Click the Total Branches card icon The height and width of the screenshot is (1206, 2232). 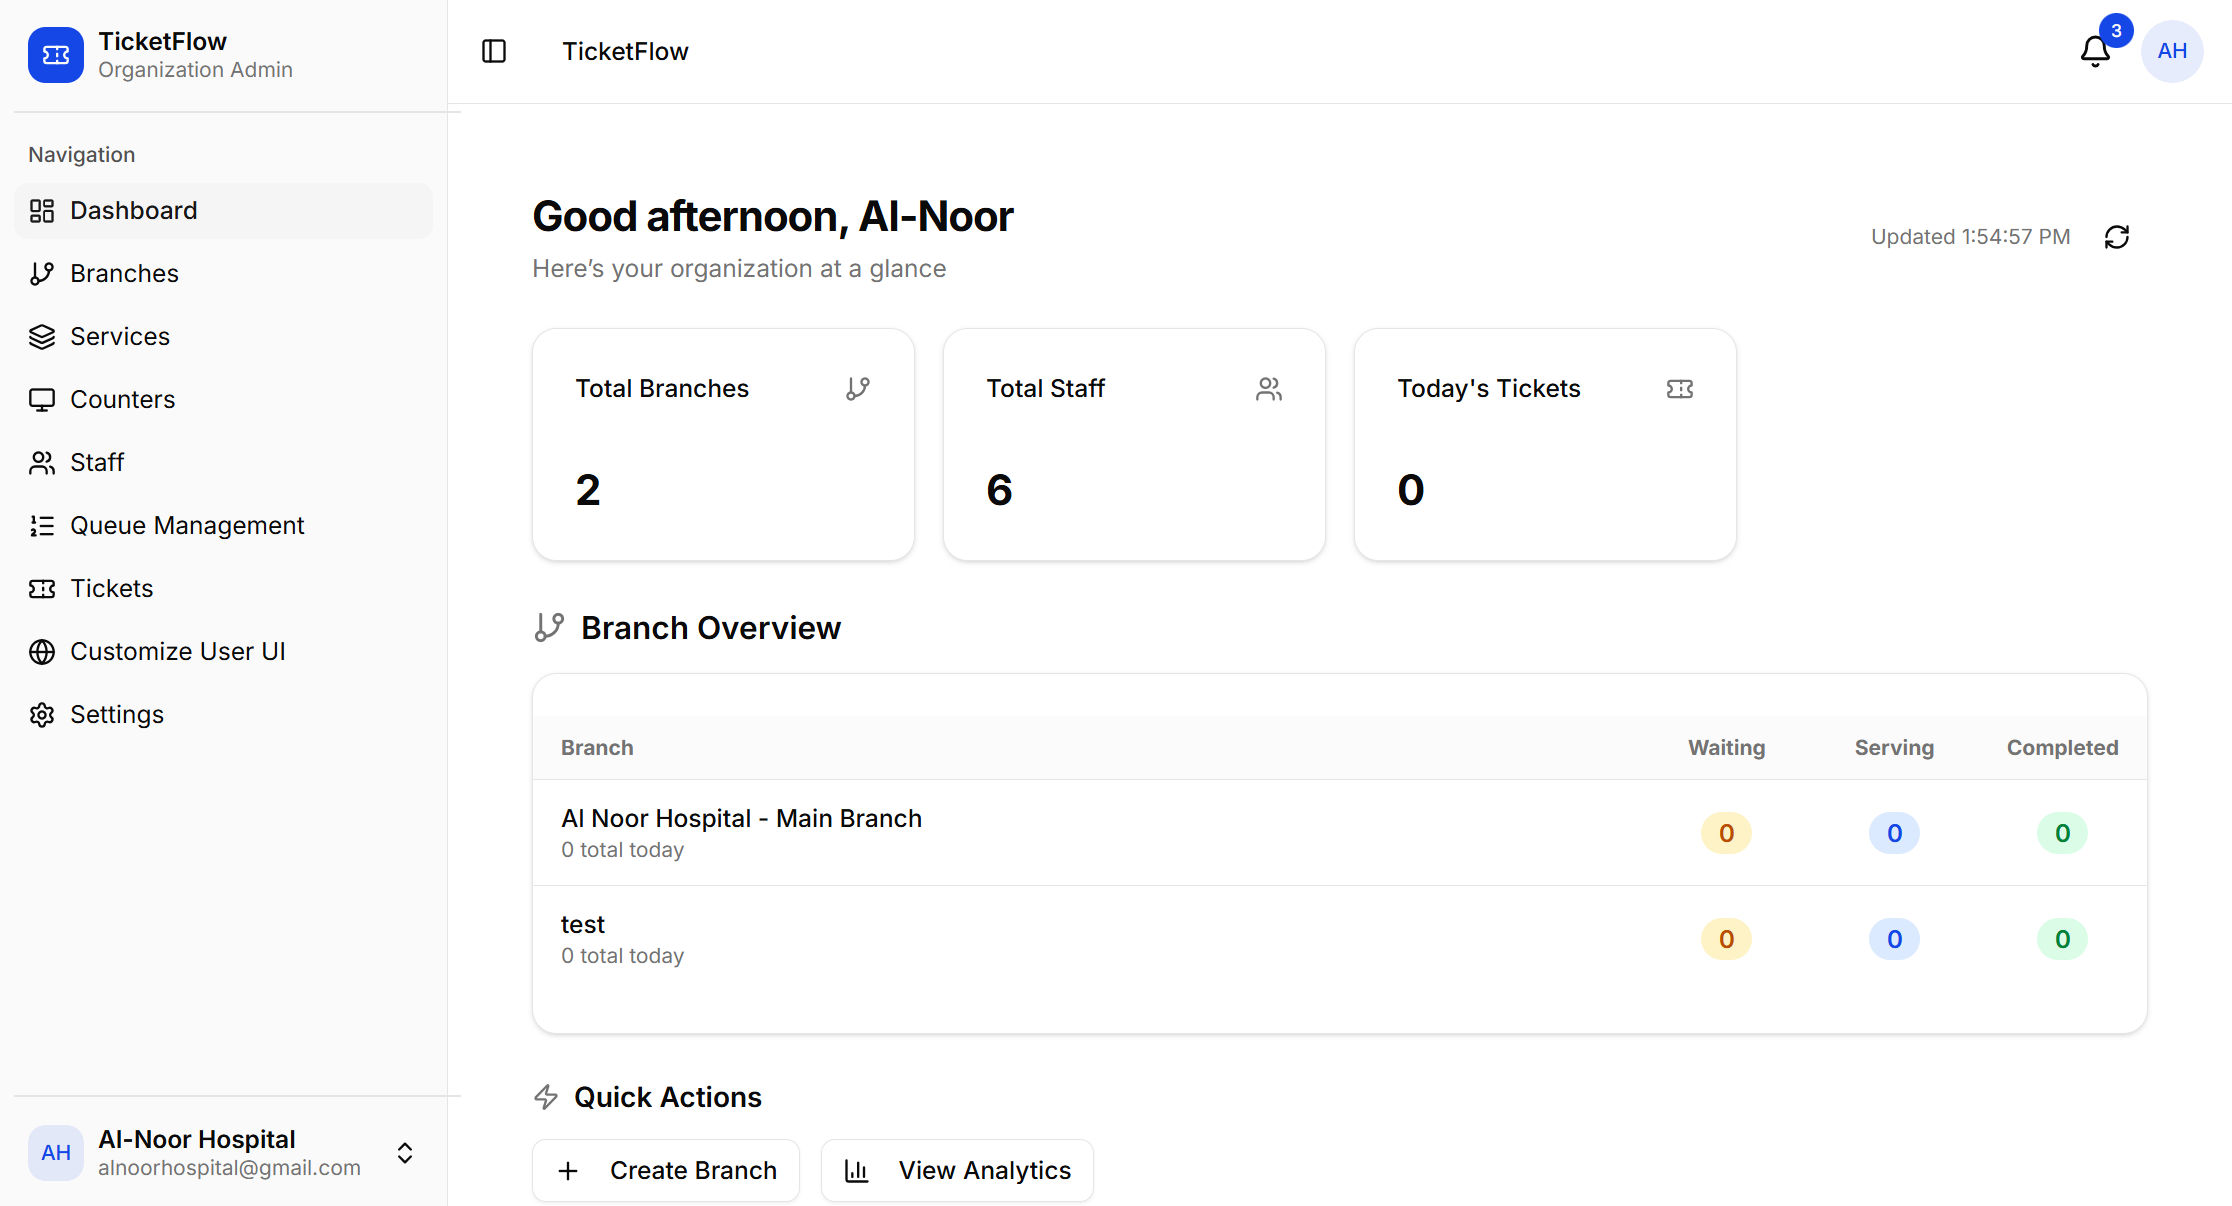(x=858, y=388)
